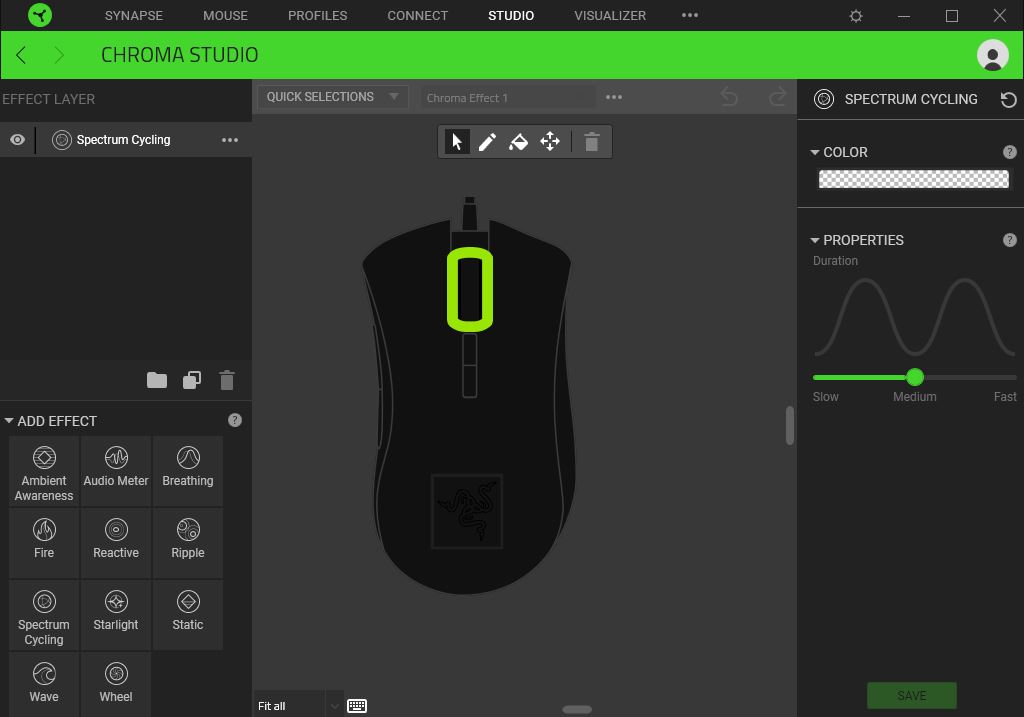Add the Reactive effect

pos(116,543)
